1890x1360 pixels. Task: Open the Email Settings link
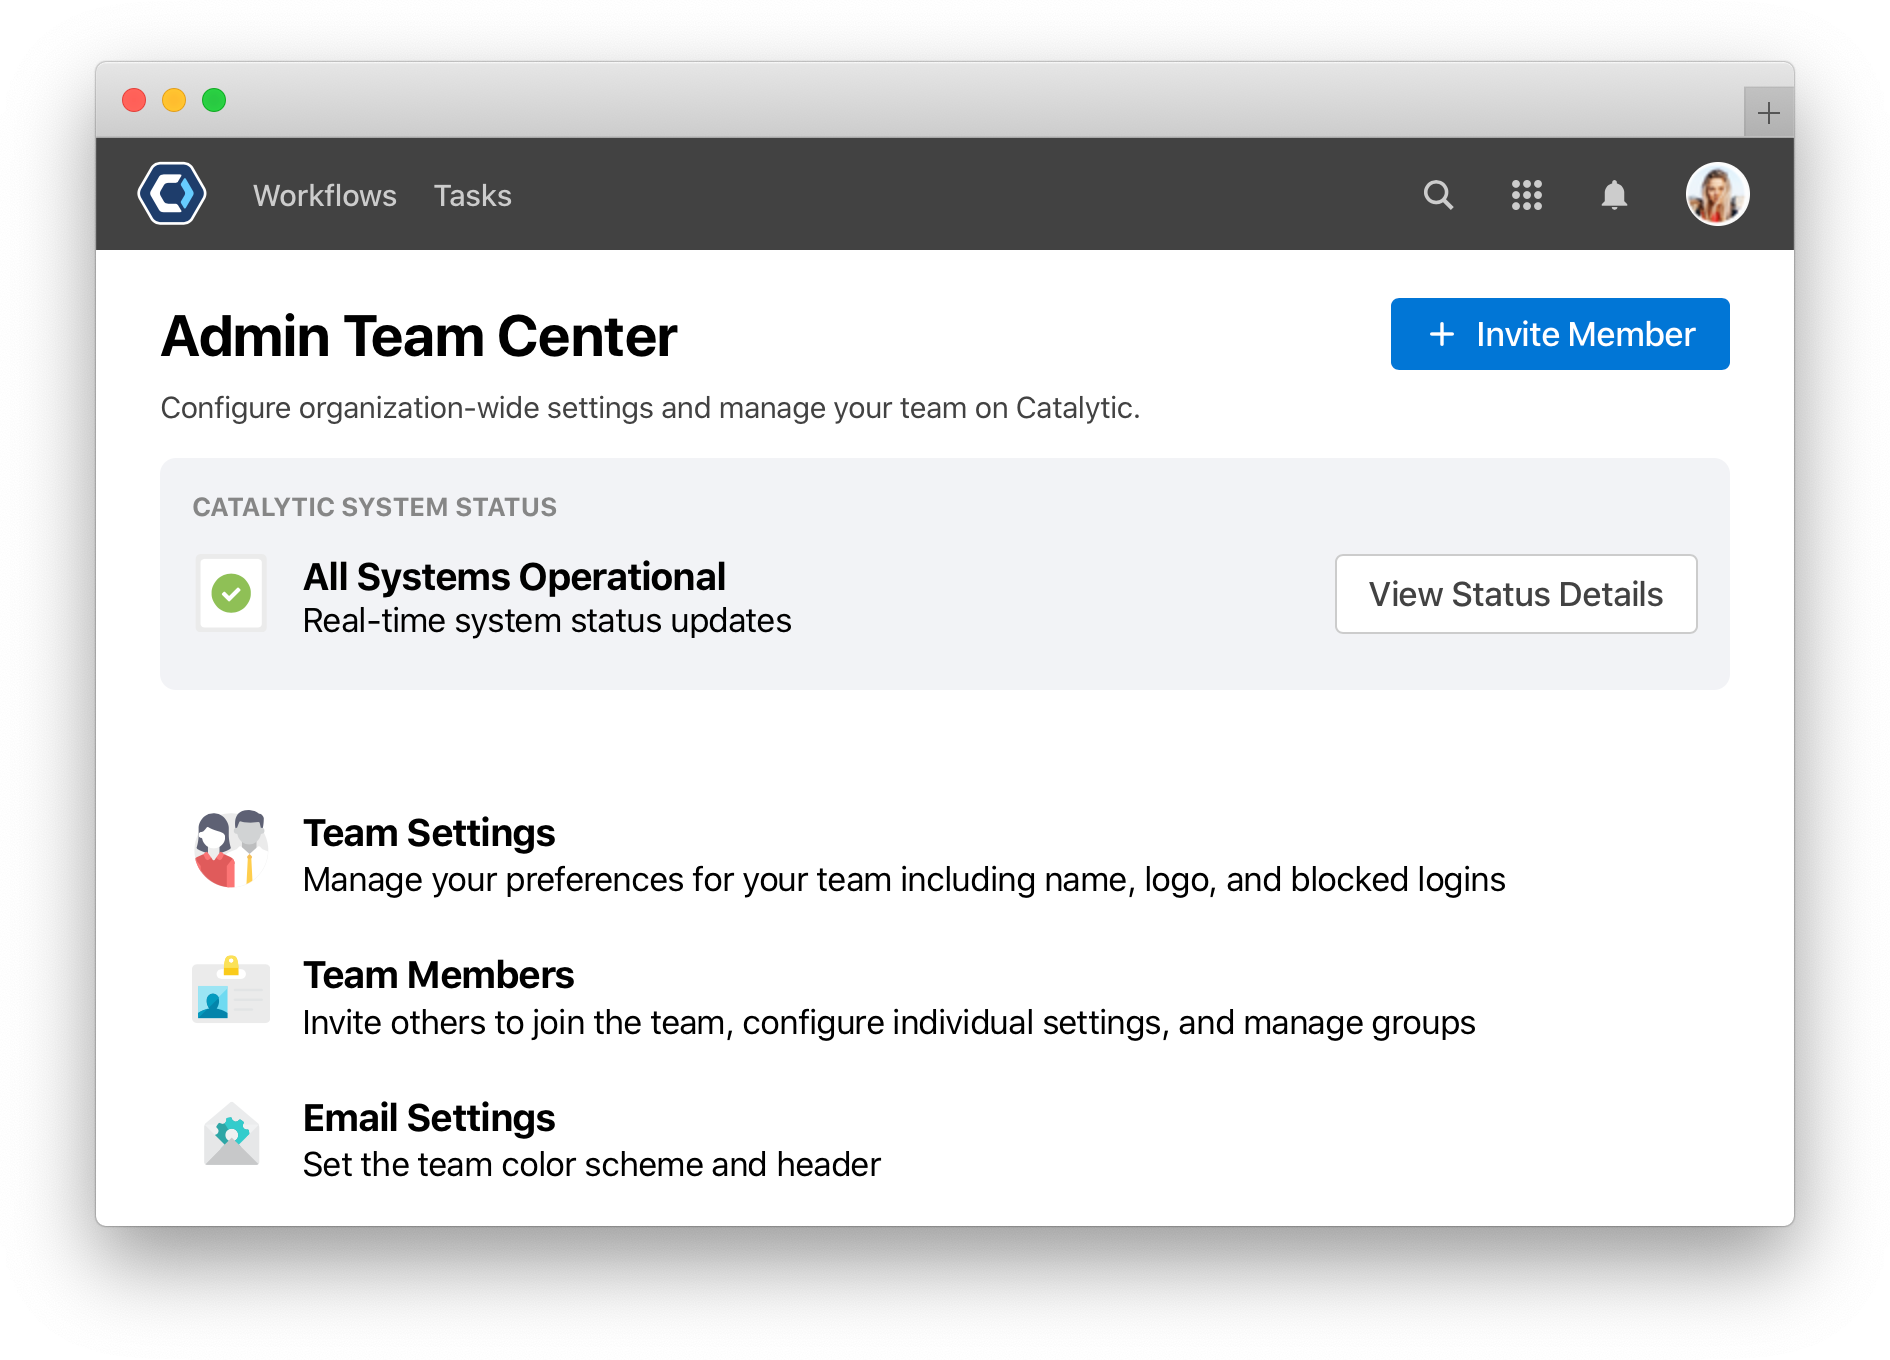pyautogui.click(x=429, y=1117)
